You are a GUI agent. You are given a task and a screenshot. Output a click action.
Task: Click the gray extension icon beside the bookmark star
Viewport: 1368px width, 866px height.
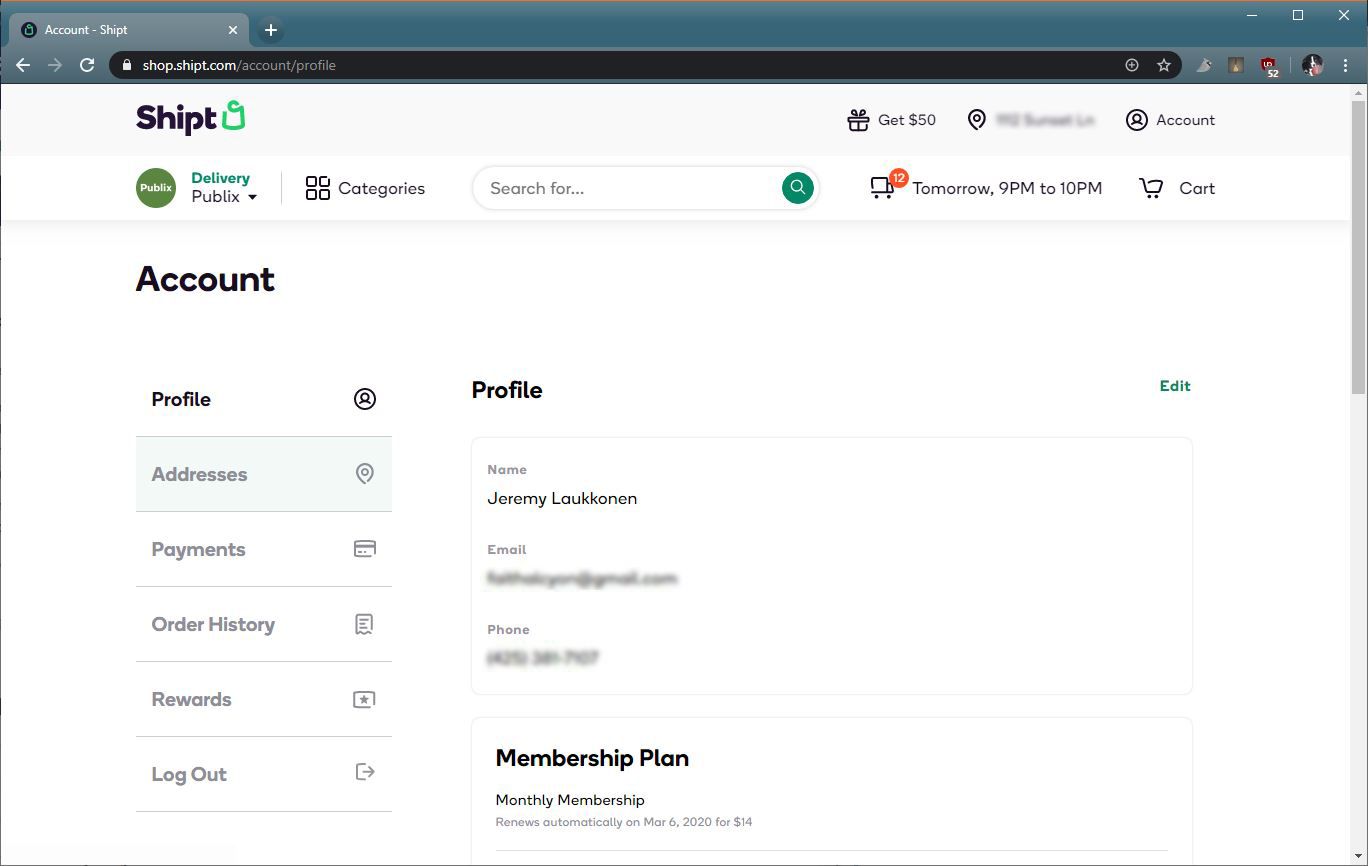click(x=1205, y=65)
